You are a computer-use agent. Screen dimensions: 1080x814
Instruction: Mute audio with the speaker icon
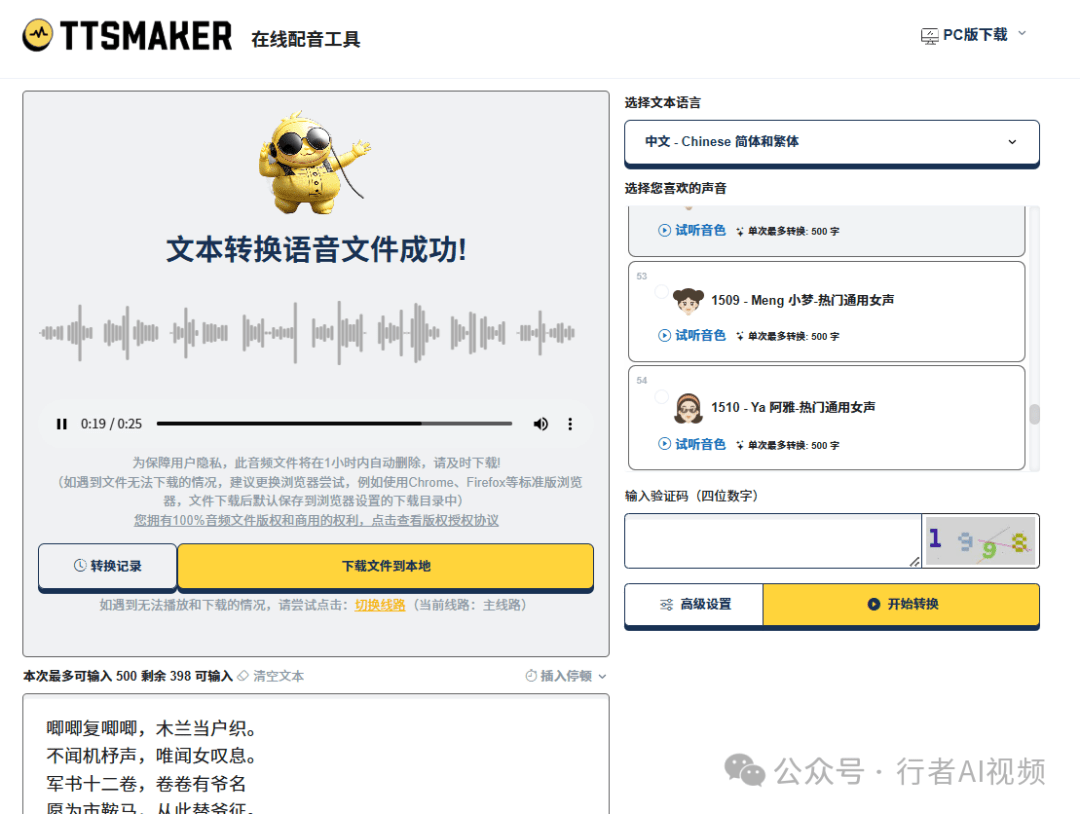(541, 424)
